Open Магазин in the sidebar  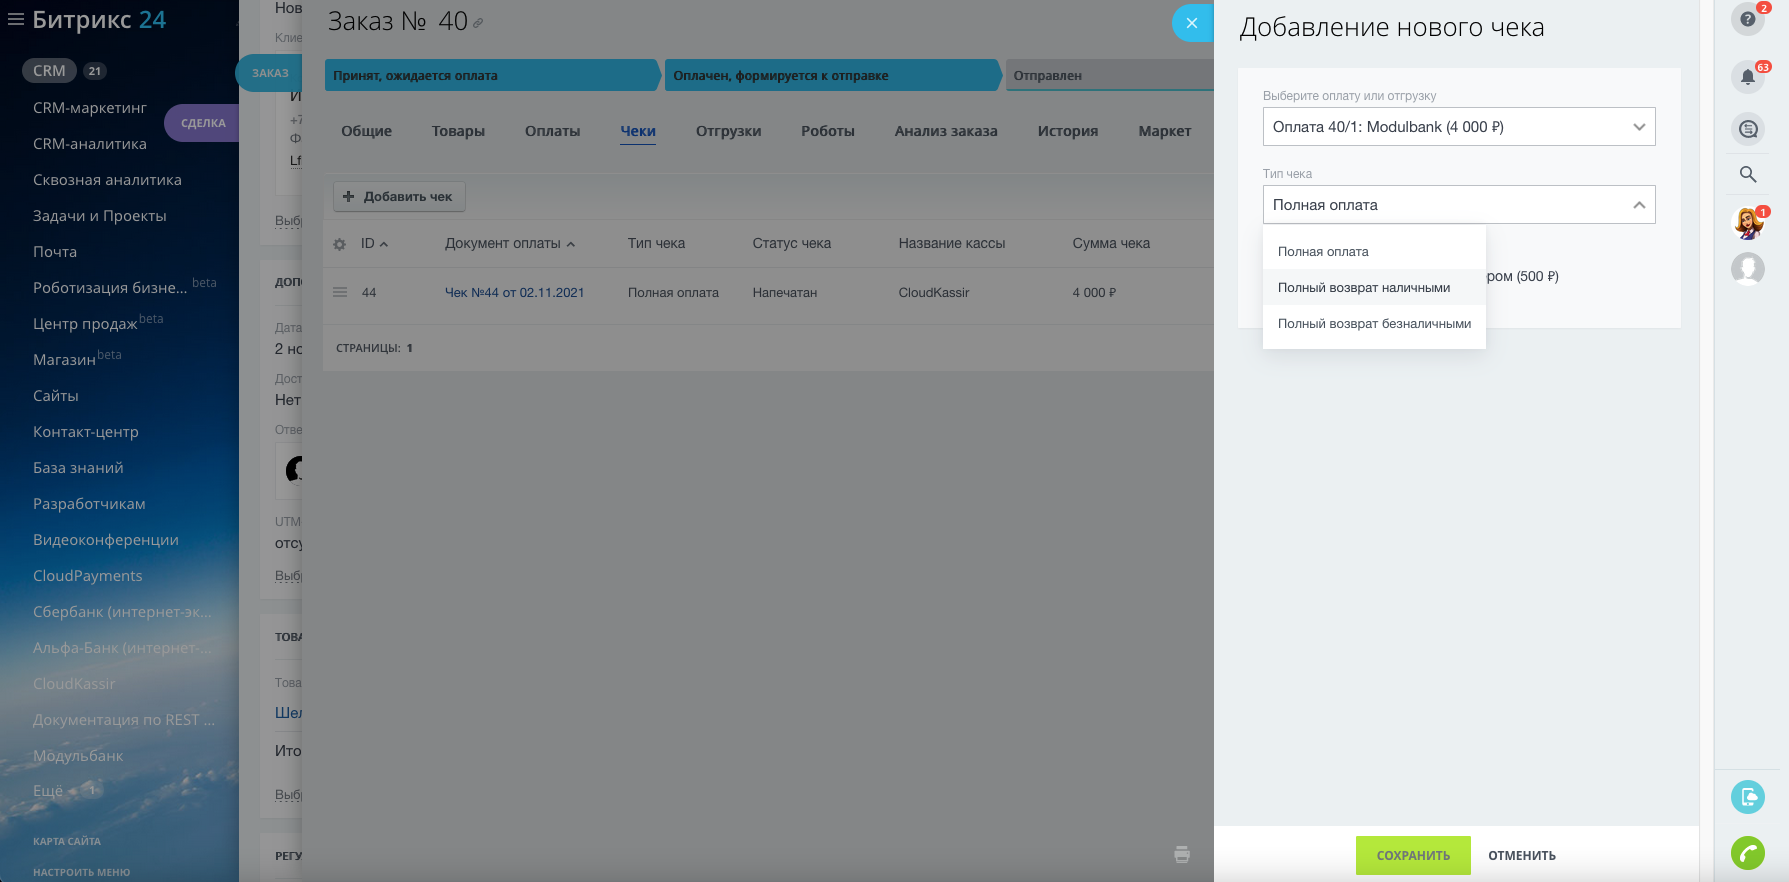64,360
